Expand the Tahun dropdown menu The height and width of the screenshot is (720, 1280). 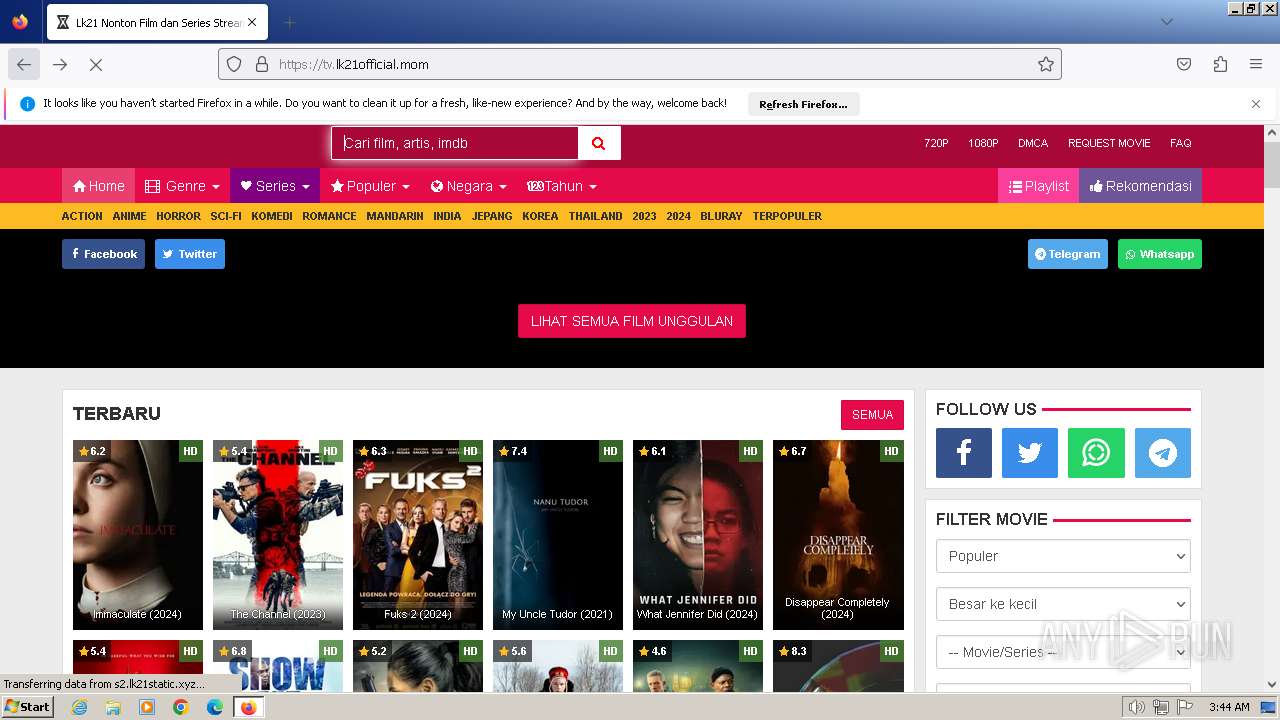point(562,186)
